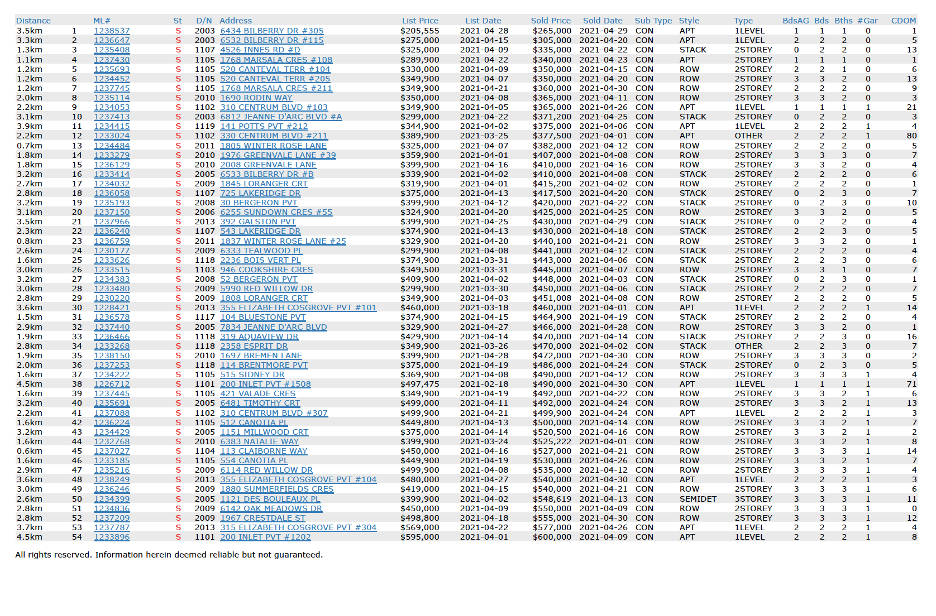The width and height of the screenshot is (936, 616).
Task: Sort by the Distance column header
Action: point(33,20)
